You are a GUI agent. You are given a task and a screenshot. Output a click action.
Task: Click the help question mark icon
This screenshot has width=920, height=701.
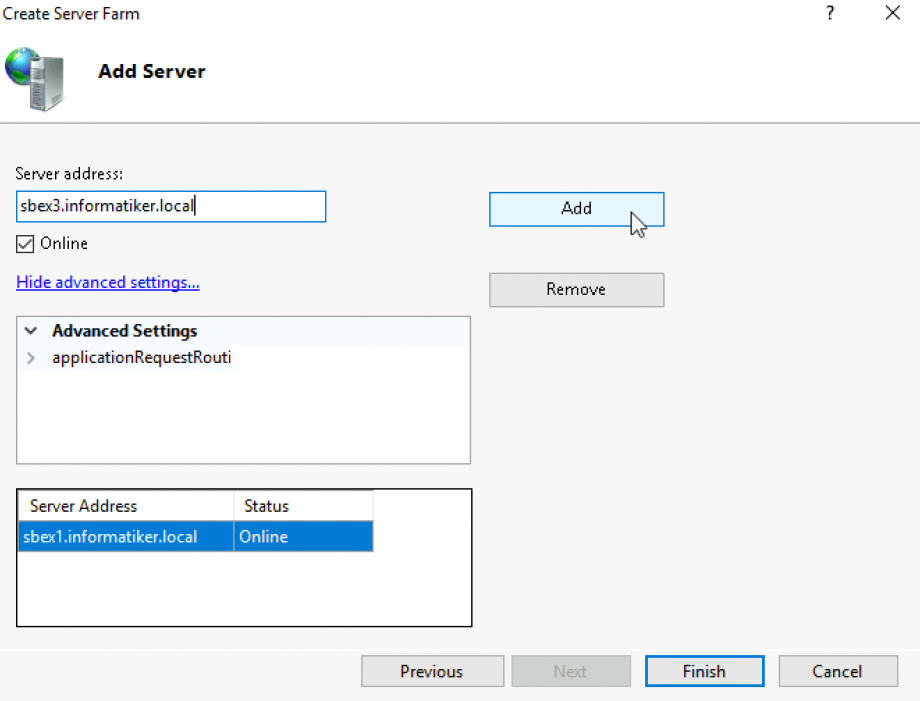tap(829, 13)
